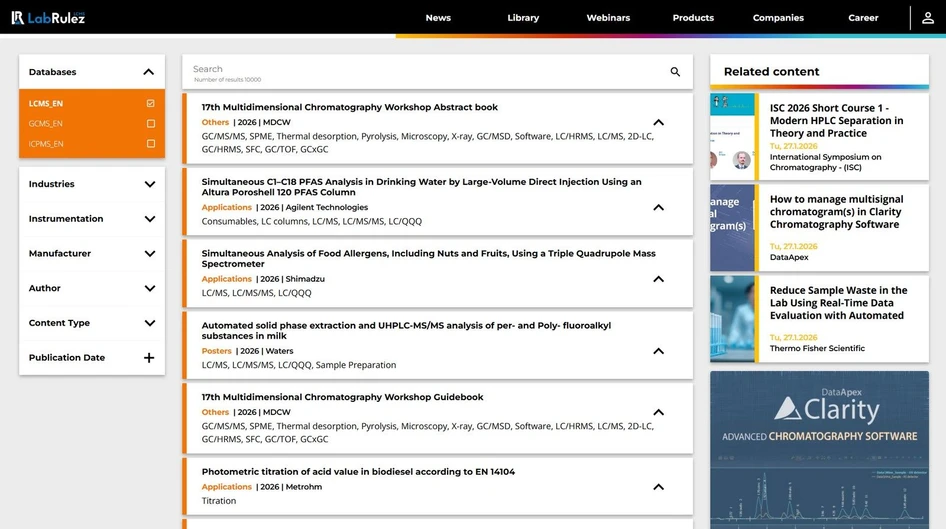The height and width of the screenshot is (529, 946).
Task: Click the DataApex Clarity software banner
Action: [819, 449]
